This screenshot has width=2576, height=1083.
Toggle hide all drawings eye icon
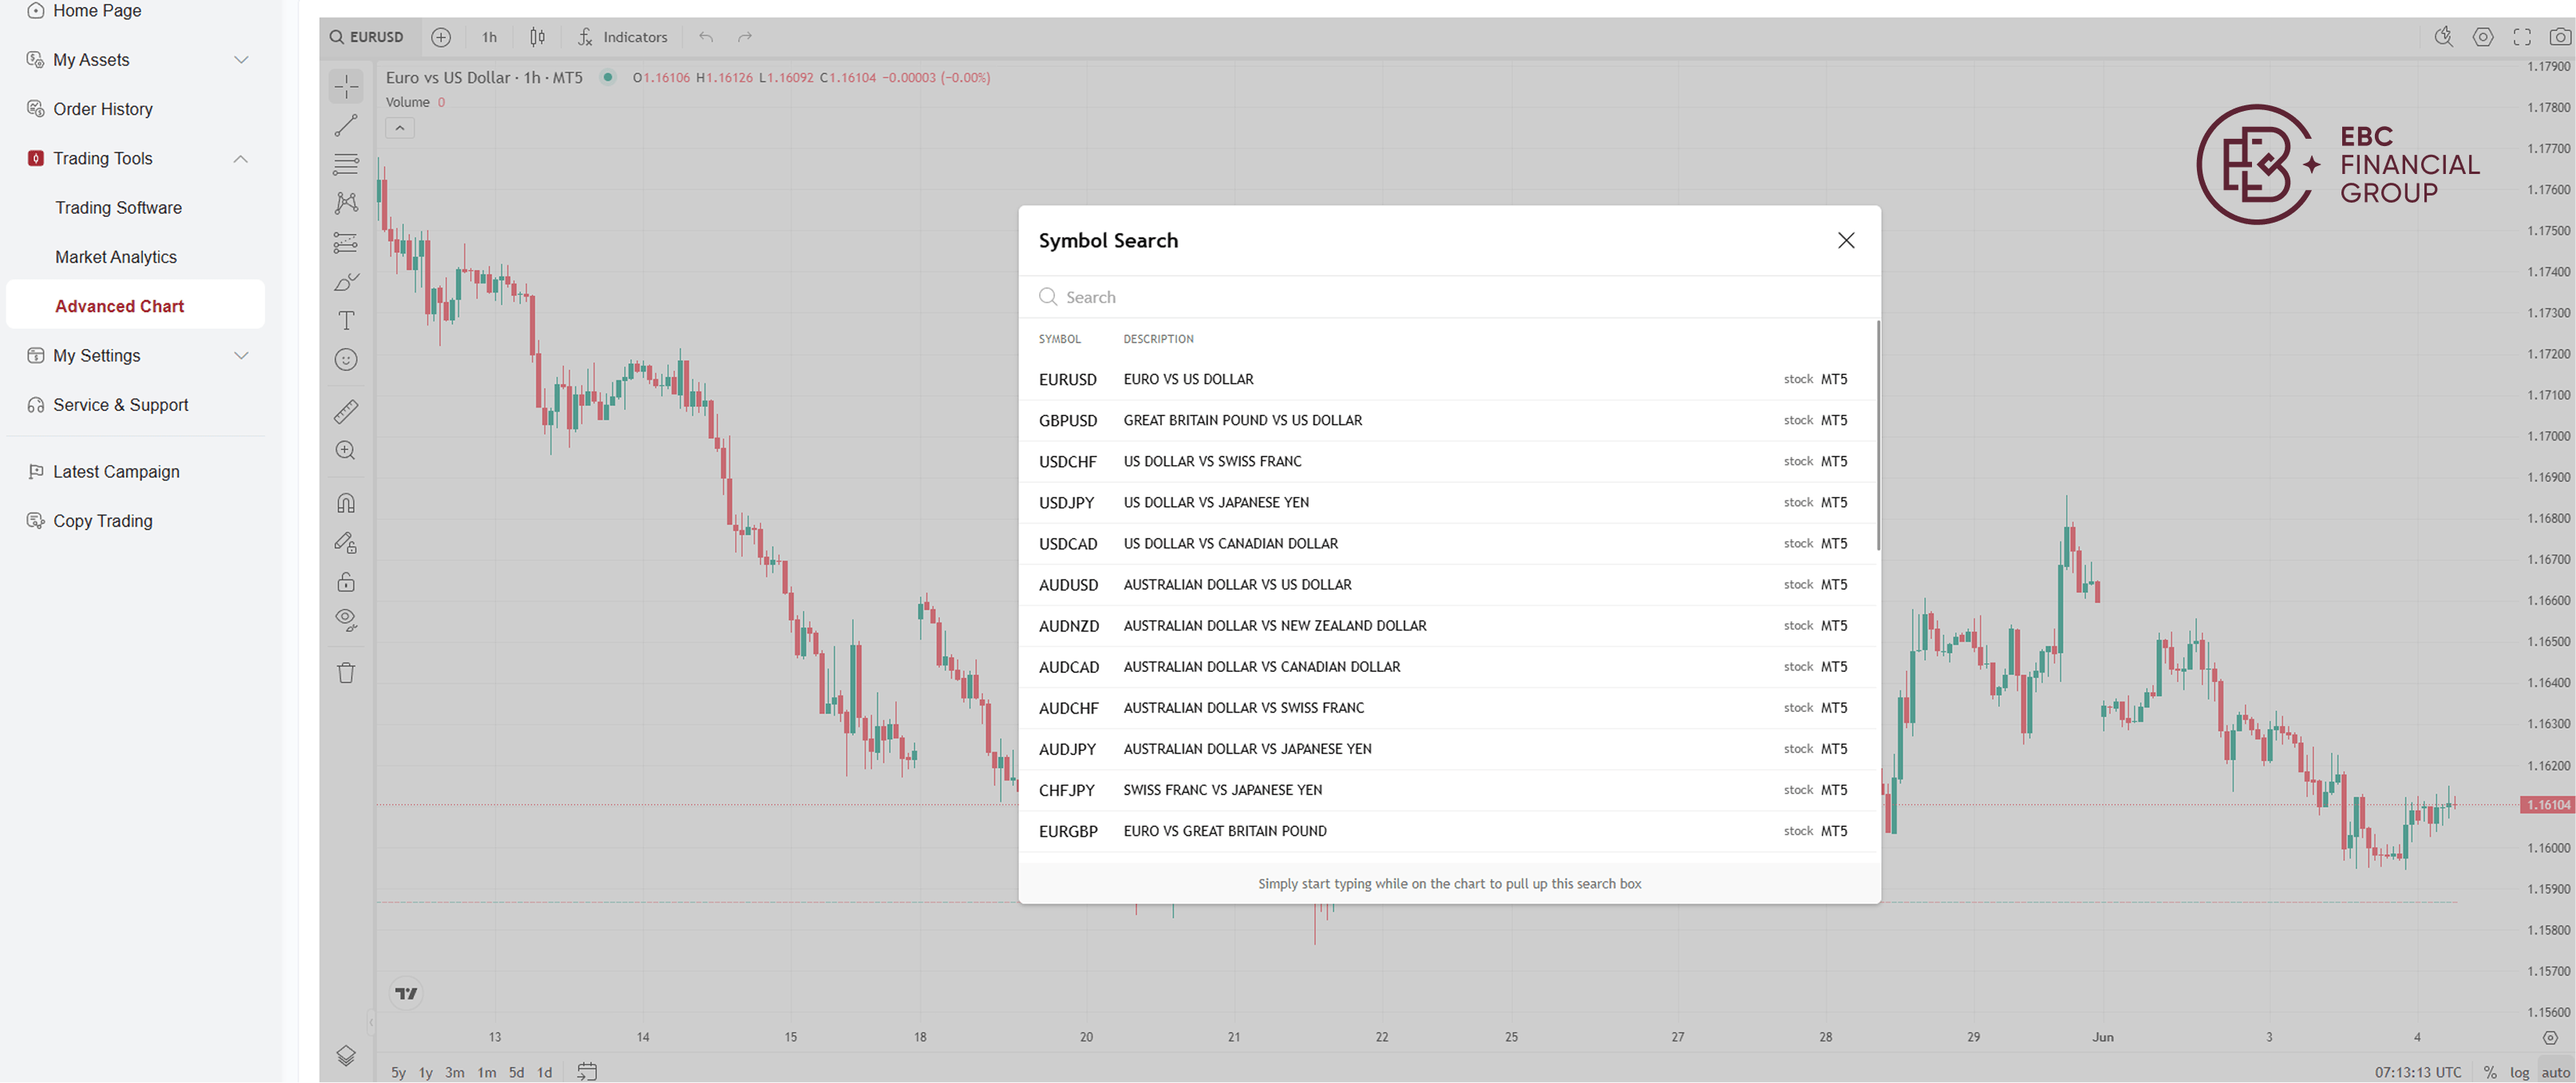click(346, 621)
